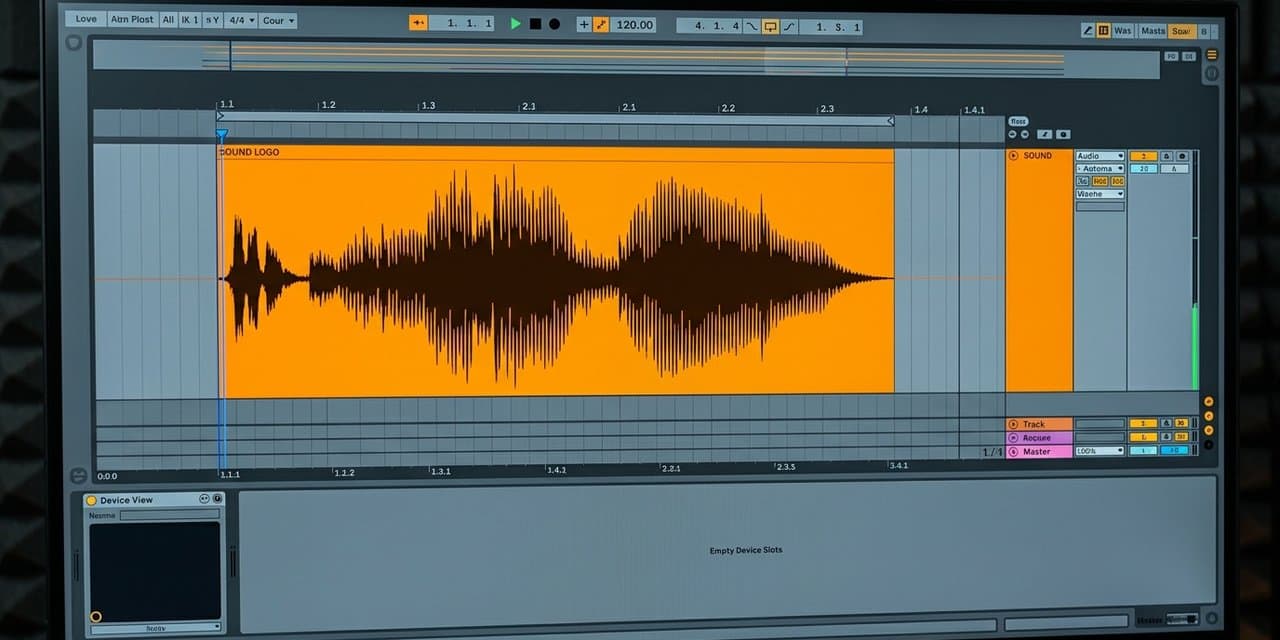This screenshot has height=640, width=1280.
Task: Click the purple Aocuee row icon
Action: tap(1013, 438)
